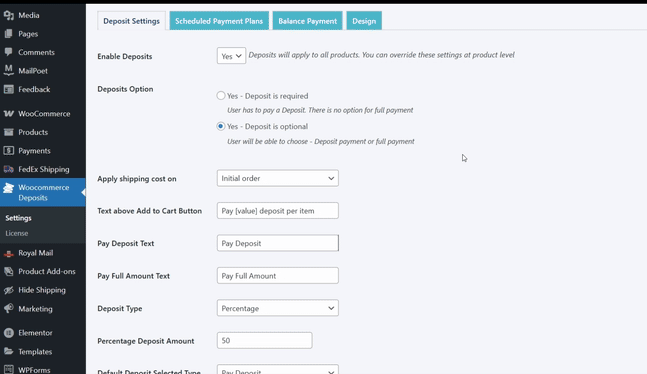Click the Products archive icon
This screenshot has height=374, width=647.
click(9, 132)
